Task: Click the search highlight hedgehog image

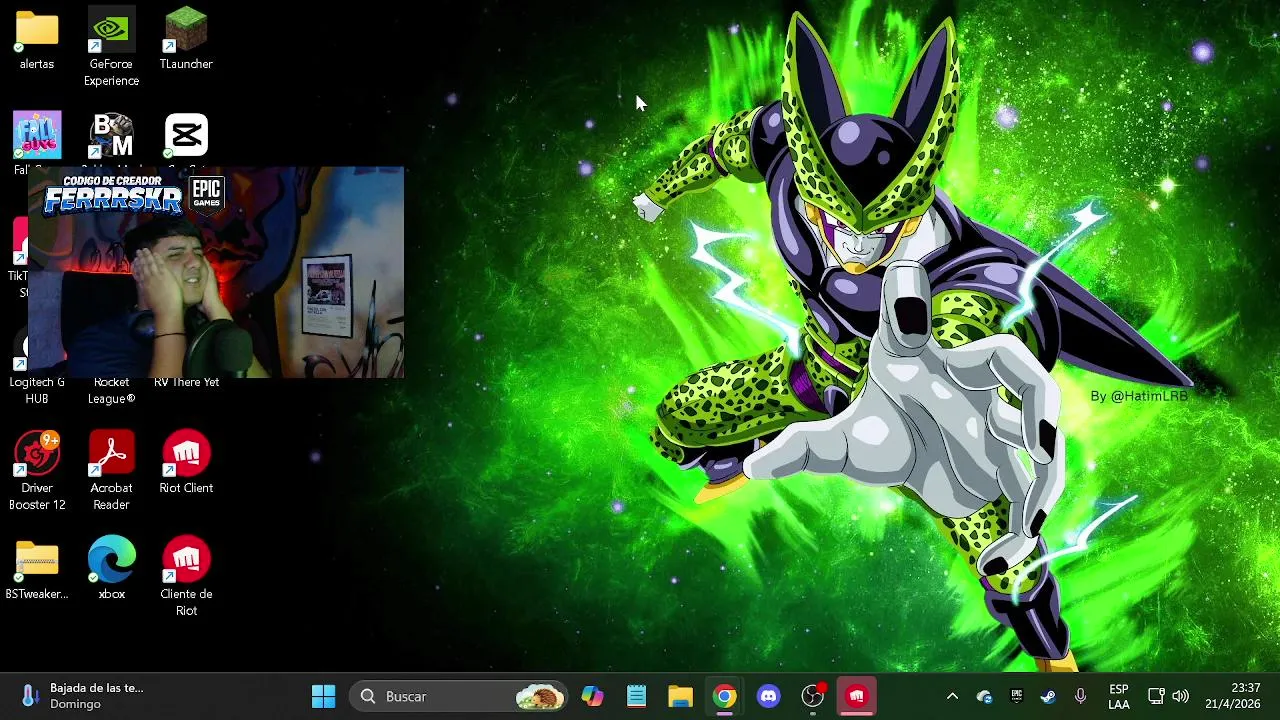Action: pyautogui.click(x=540, y=696)
